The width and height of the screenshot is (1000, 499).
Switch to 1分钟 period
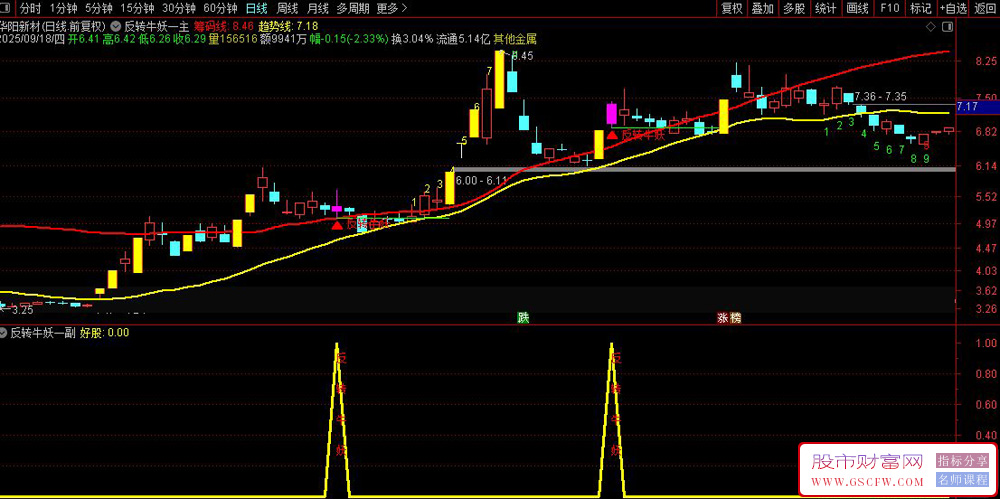click(x=62, y=8)
